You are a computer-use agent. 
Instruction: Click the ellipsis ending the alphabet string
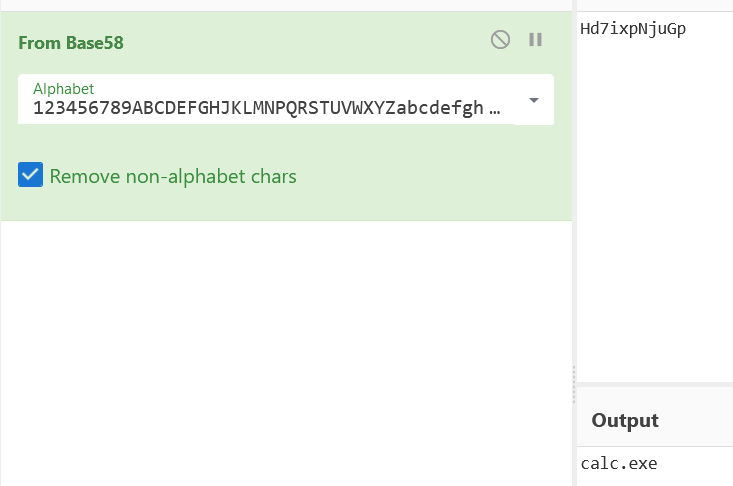click(495, 109)
